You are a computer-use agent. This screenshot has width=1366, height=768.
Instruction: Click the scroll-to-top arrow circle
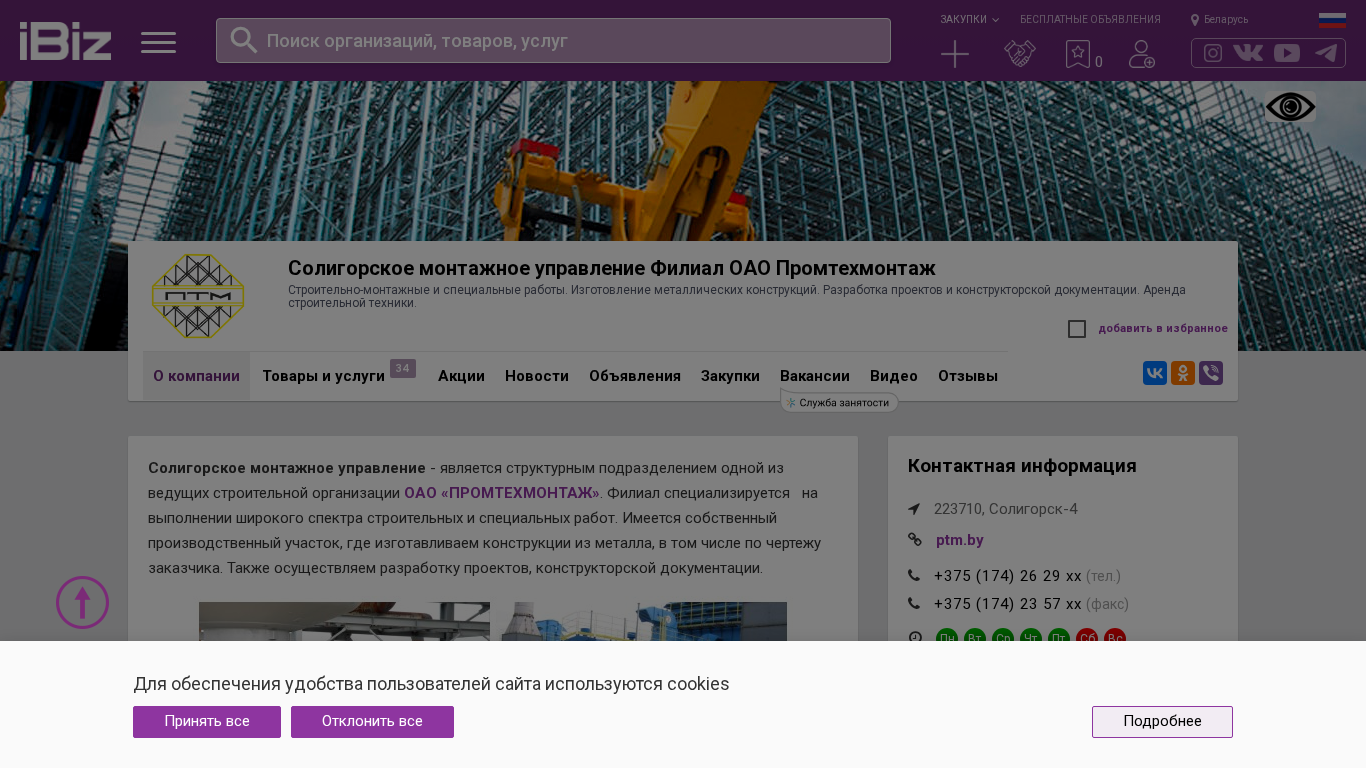[83, 602]
